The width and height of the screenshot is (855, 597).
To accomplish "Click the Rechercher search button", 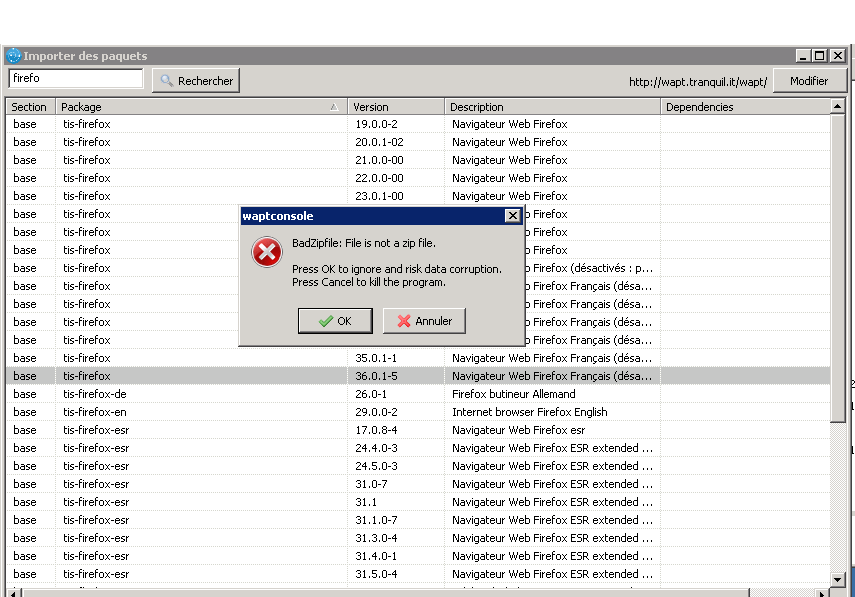I will pyautogui.click(x=196, y=81).
